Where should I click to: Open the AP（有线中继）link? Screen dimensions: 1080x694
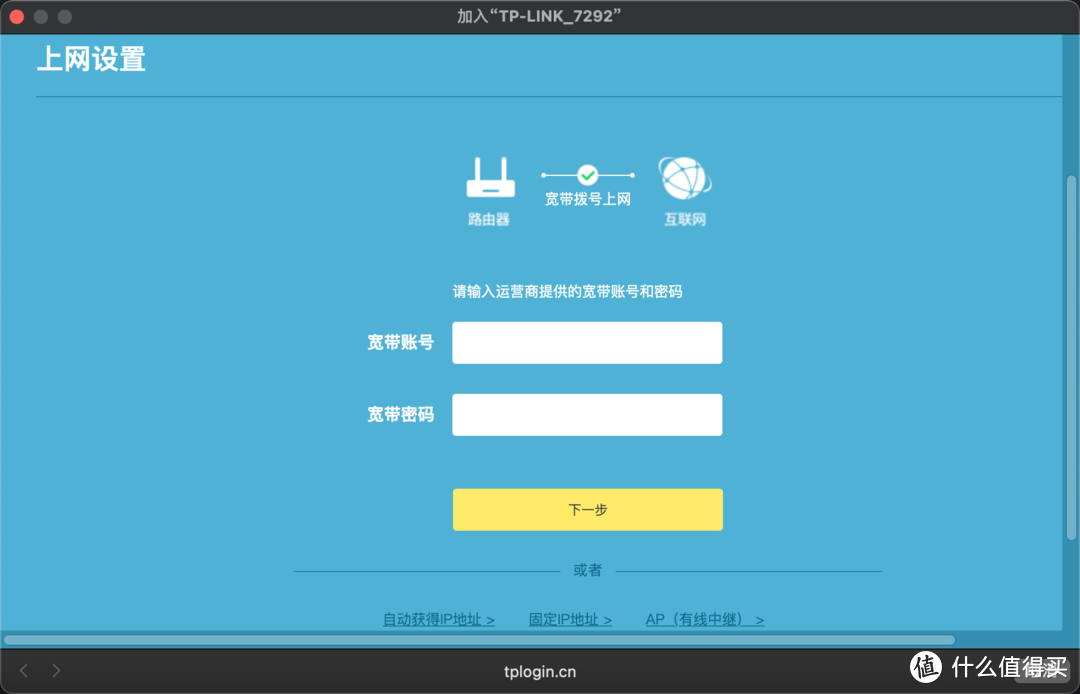704,619
